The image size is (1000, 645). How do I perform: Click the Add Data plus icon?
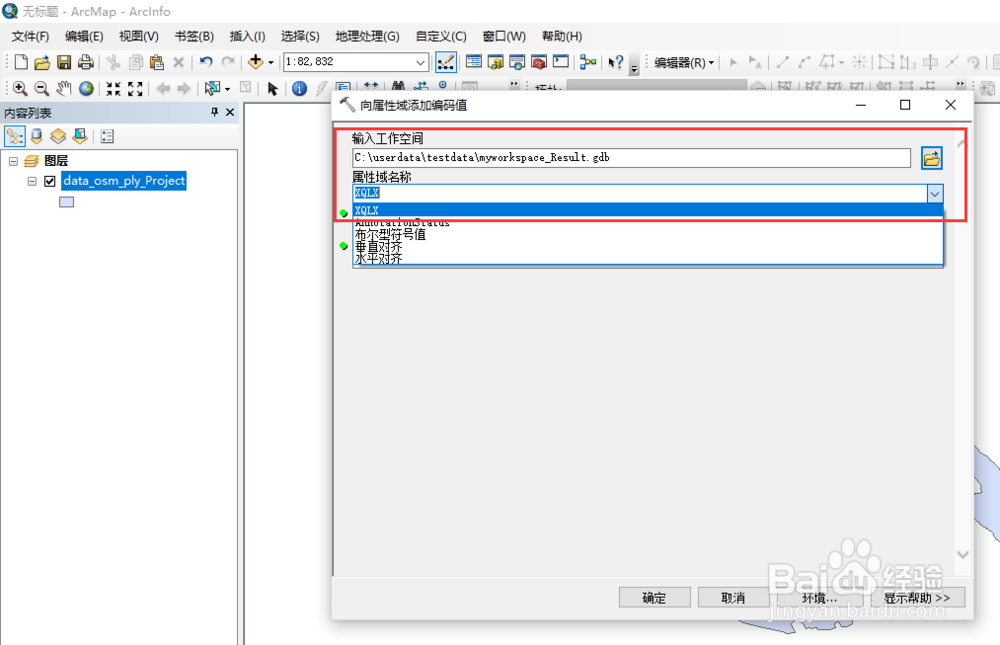[x=256, y=62]
